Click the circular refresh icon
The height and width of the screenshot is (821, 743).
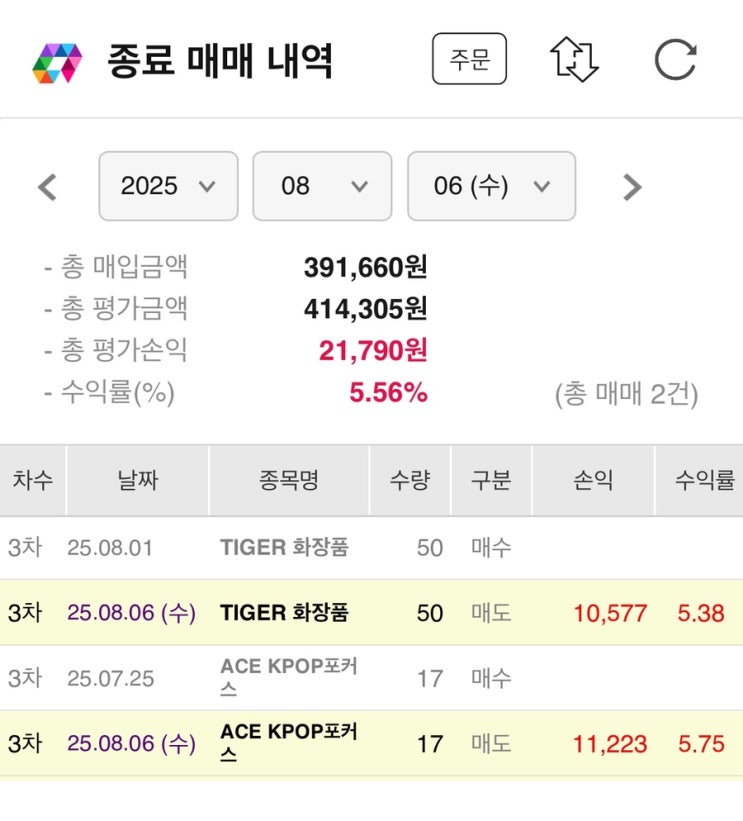(x=675, y=60)
